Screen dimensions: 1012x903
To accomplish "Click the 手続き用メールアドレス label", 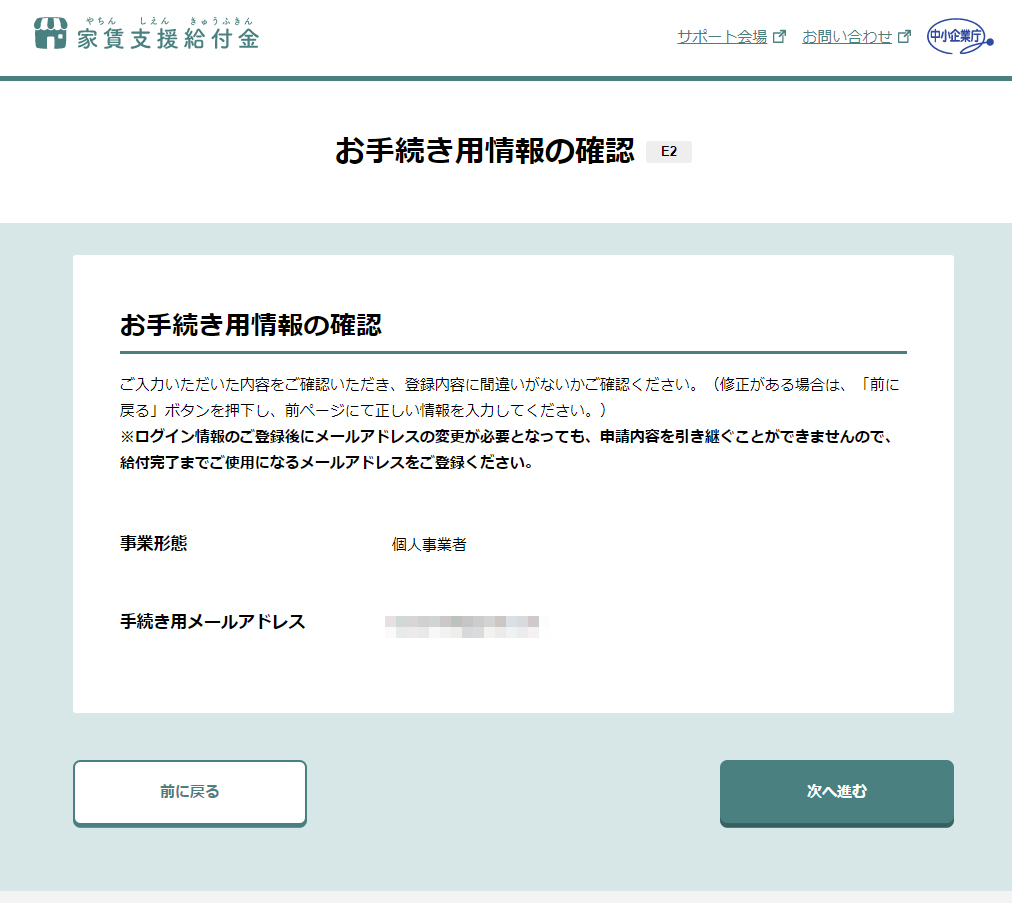I will click(x=212, y=622).
